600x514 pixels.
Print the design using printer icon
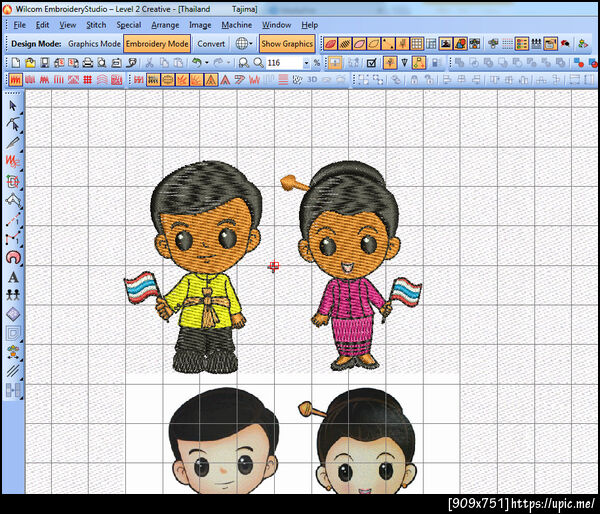[x=88, y=63]
